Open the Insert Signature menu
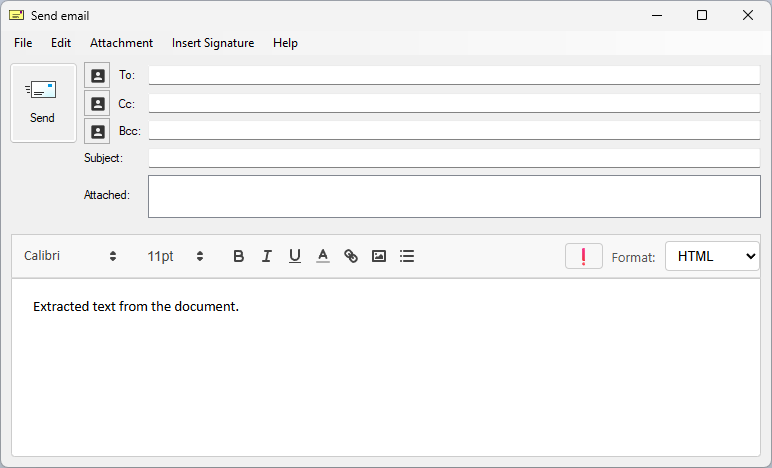This screenshot has height=468, width=772. (x=213, y=43)
